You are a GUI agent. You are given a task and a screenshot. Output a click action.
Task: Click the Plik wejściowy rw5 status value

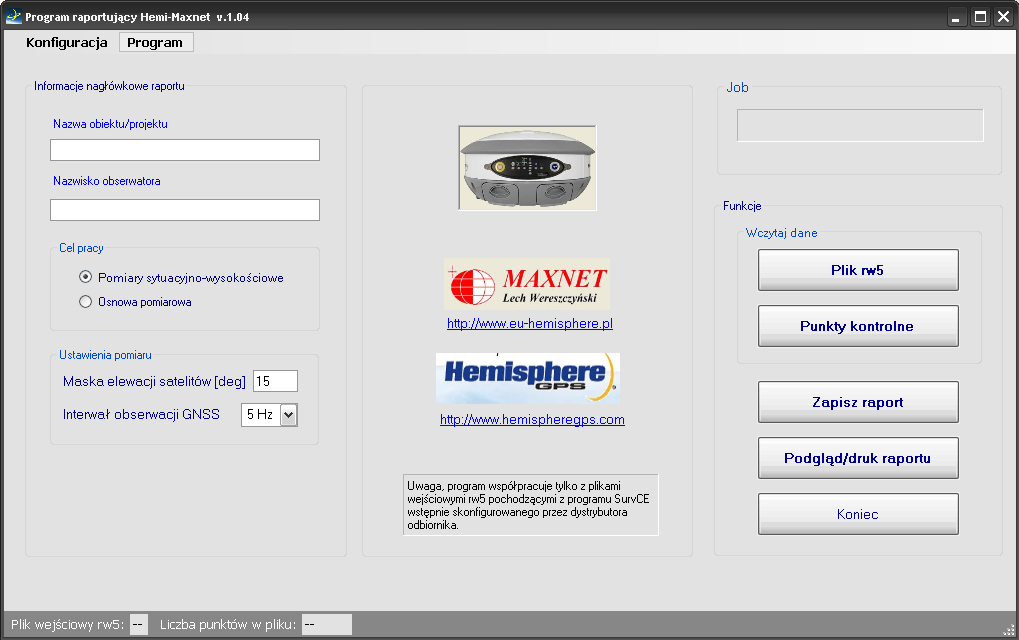pyautogui.click(x=138, y=624)
